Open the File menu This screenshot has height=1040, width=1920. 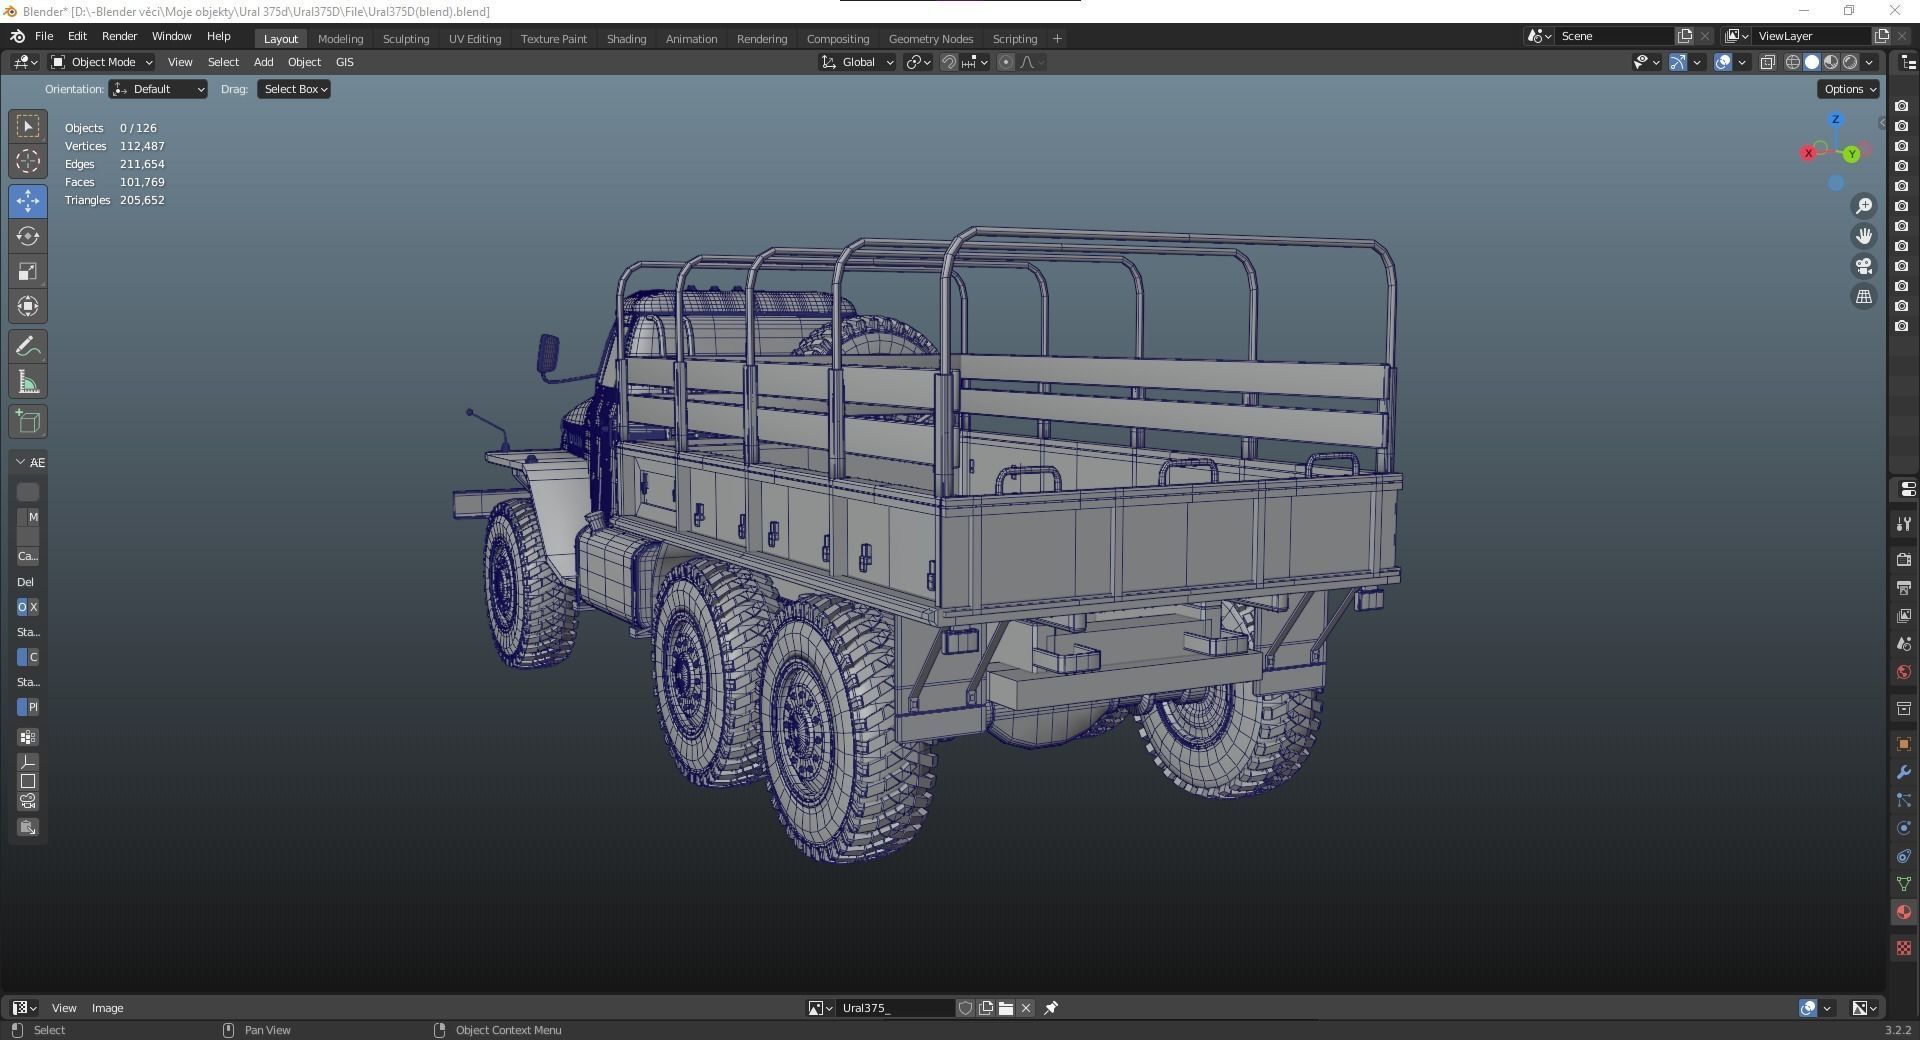(x=44, y=36)
